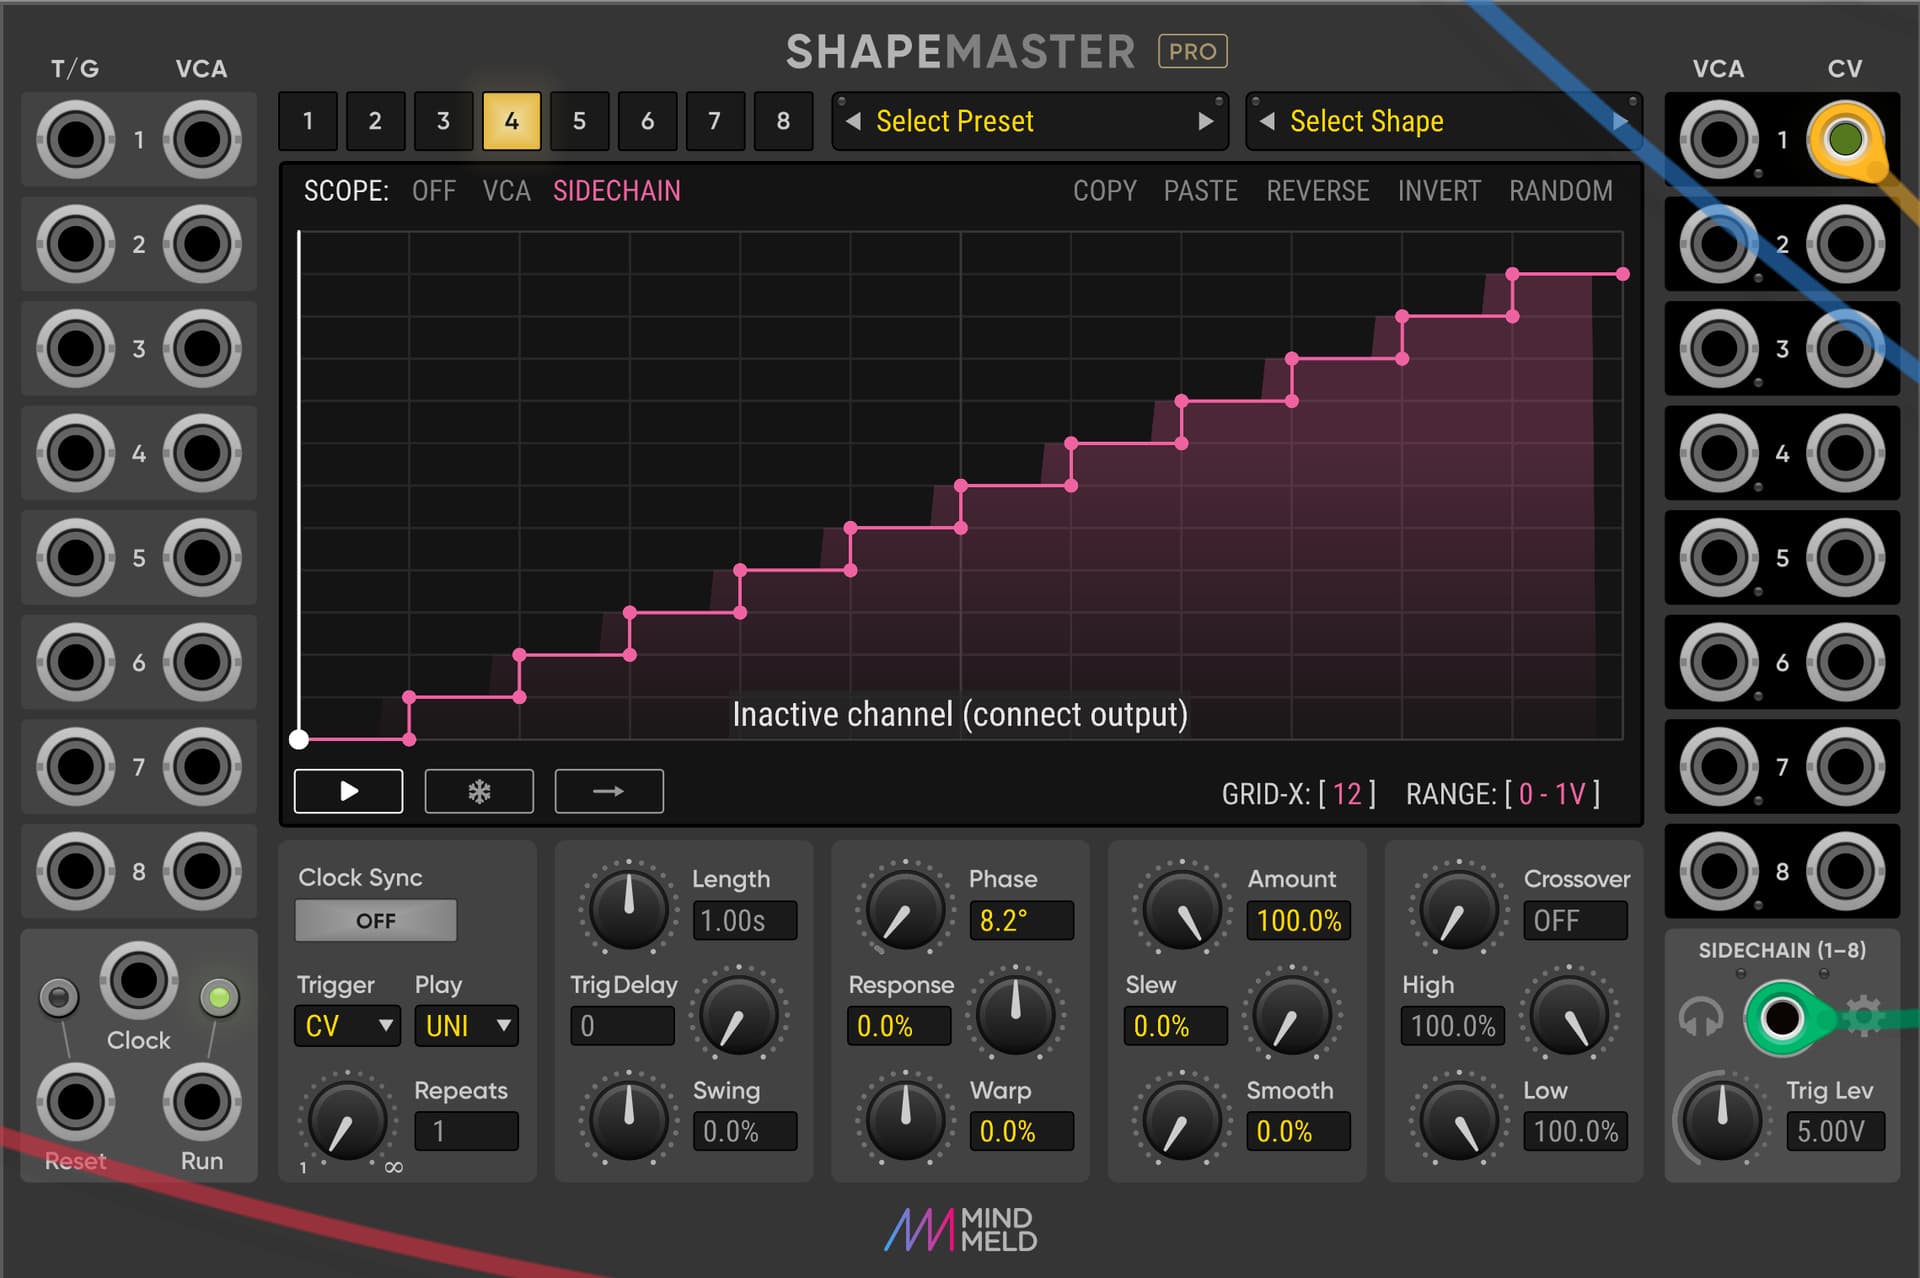Select channel 3 tab

[x=443, y=121]
